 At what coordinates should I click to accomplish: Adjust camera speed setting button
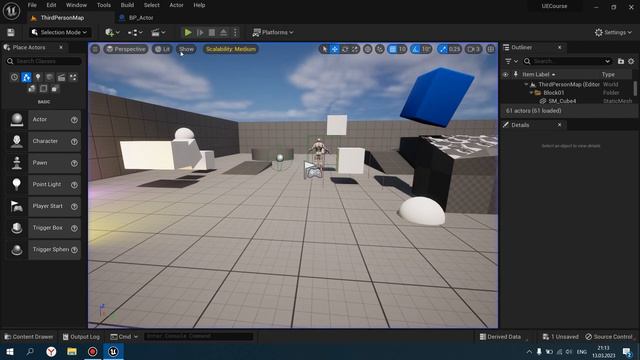(473, 49)
